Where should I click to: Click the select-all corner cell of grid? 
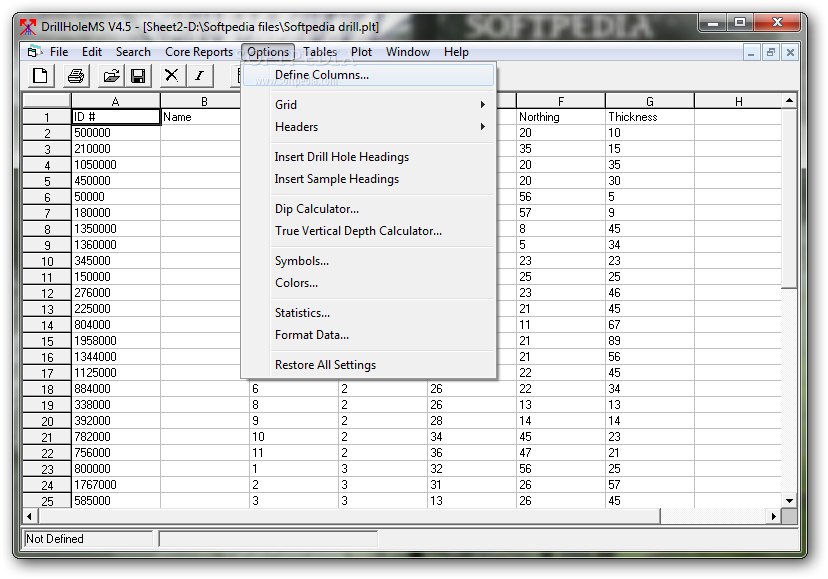(x=46, y=101)
